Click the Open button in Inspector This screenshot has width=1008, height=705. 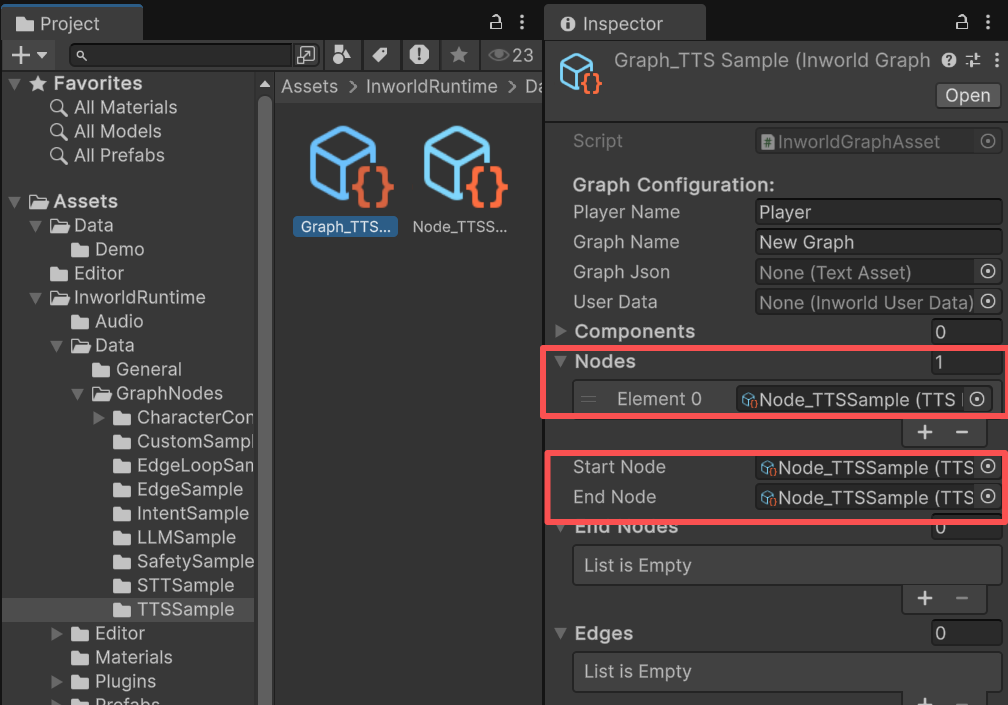968,95
